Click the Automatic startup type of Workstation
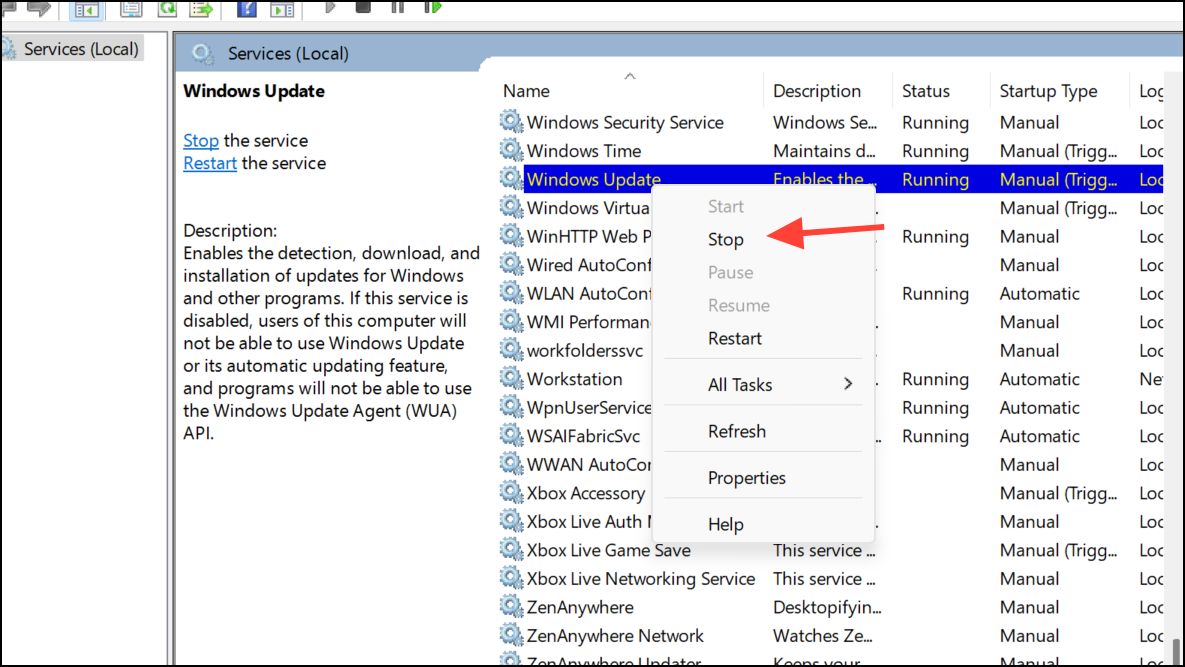1185x667 pixels. [1039, 379]
